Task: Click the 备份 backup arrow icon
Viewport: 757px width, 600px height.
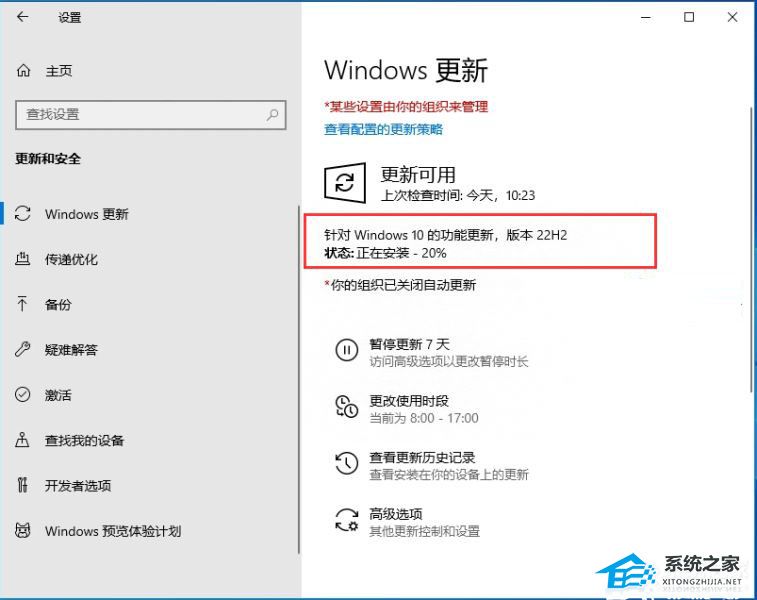Action: tap(22, 304)
